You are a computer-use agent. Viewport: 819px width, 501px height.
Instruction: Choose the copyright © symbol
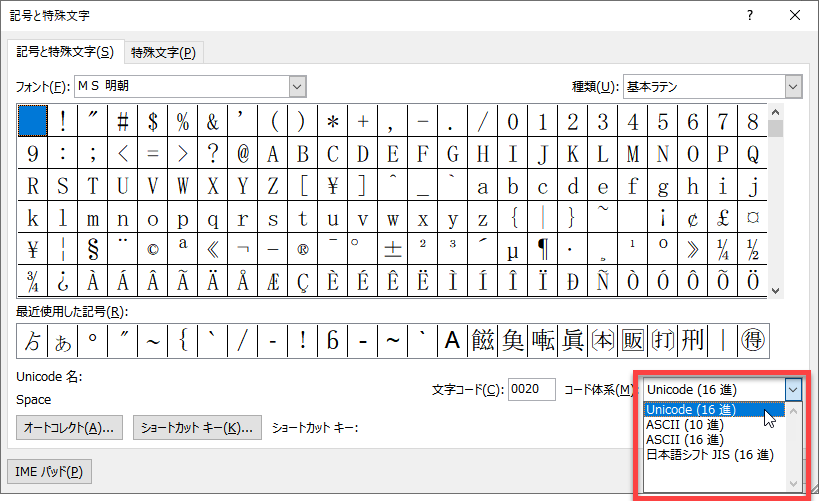[153, 249]
